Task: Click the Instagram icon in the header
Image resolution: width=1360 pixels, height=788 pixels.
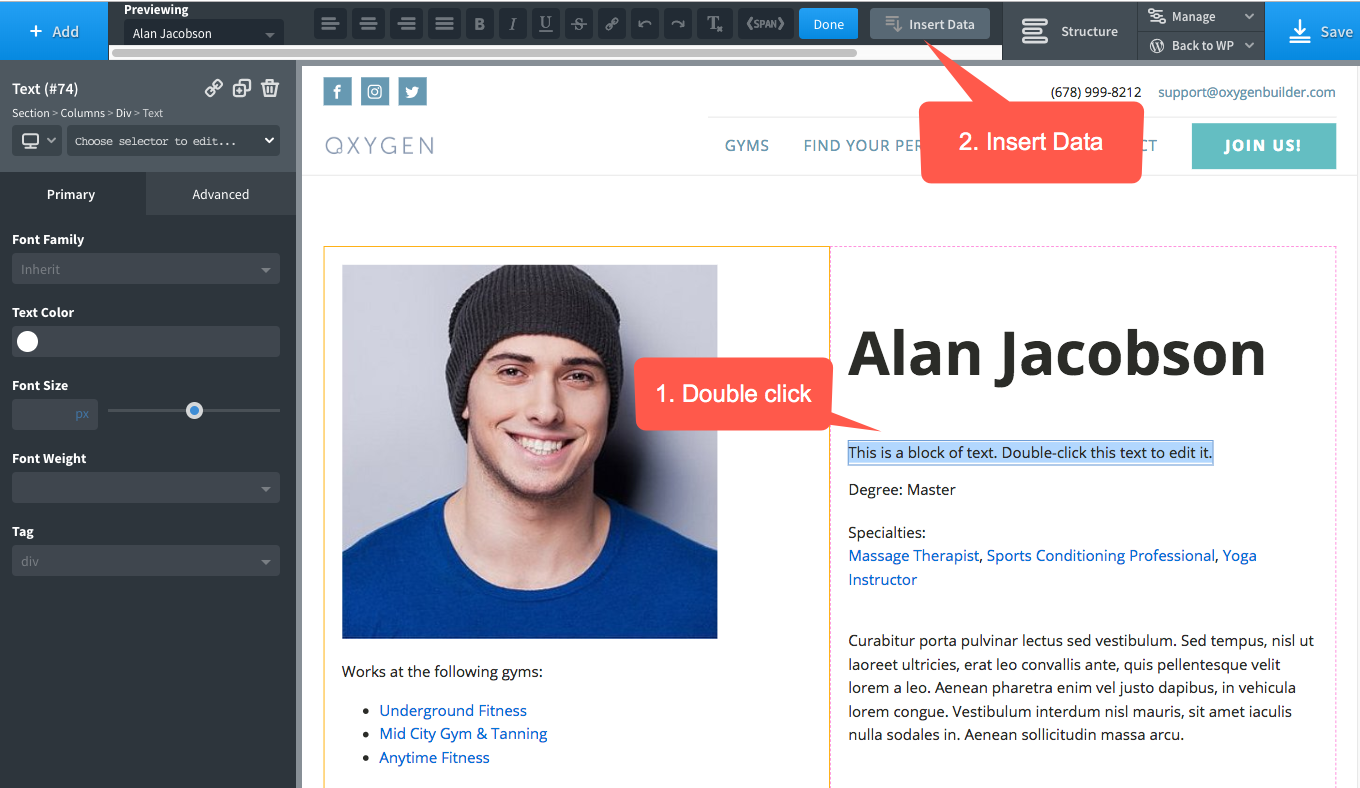Action: coord(375,92)
